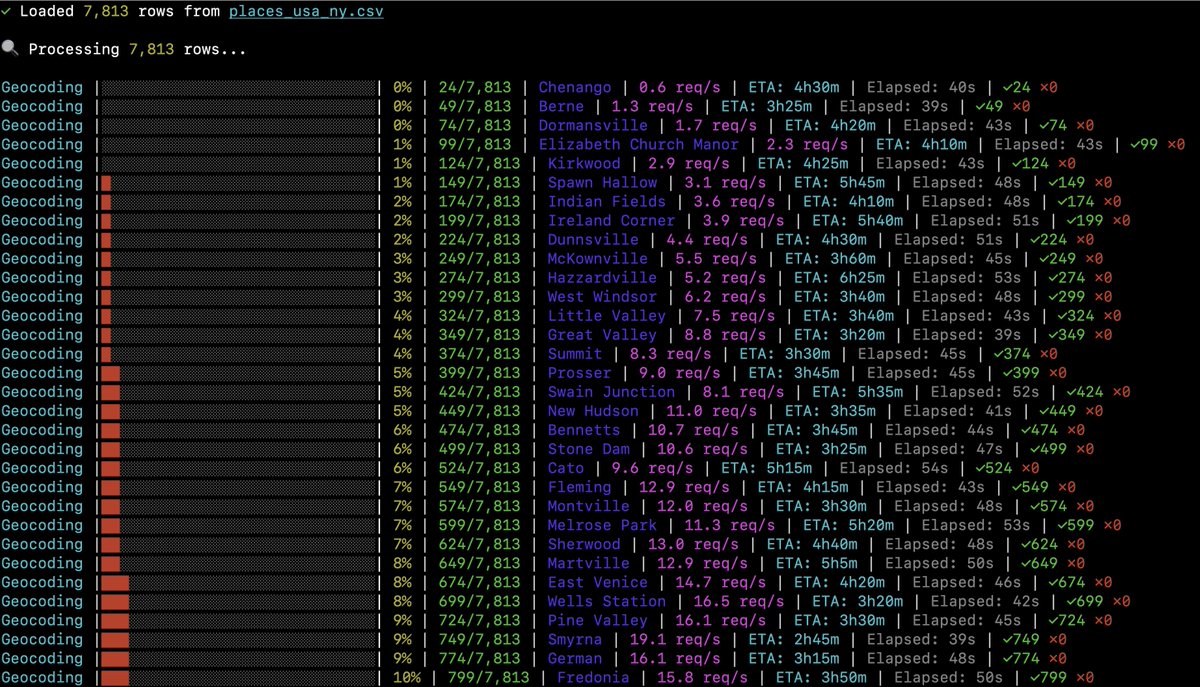Click the ✓124 success count

1028,164
